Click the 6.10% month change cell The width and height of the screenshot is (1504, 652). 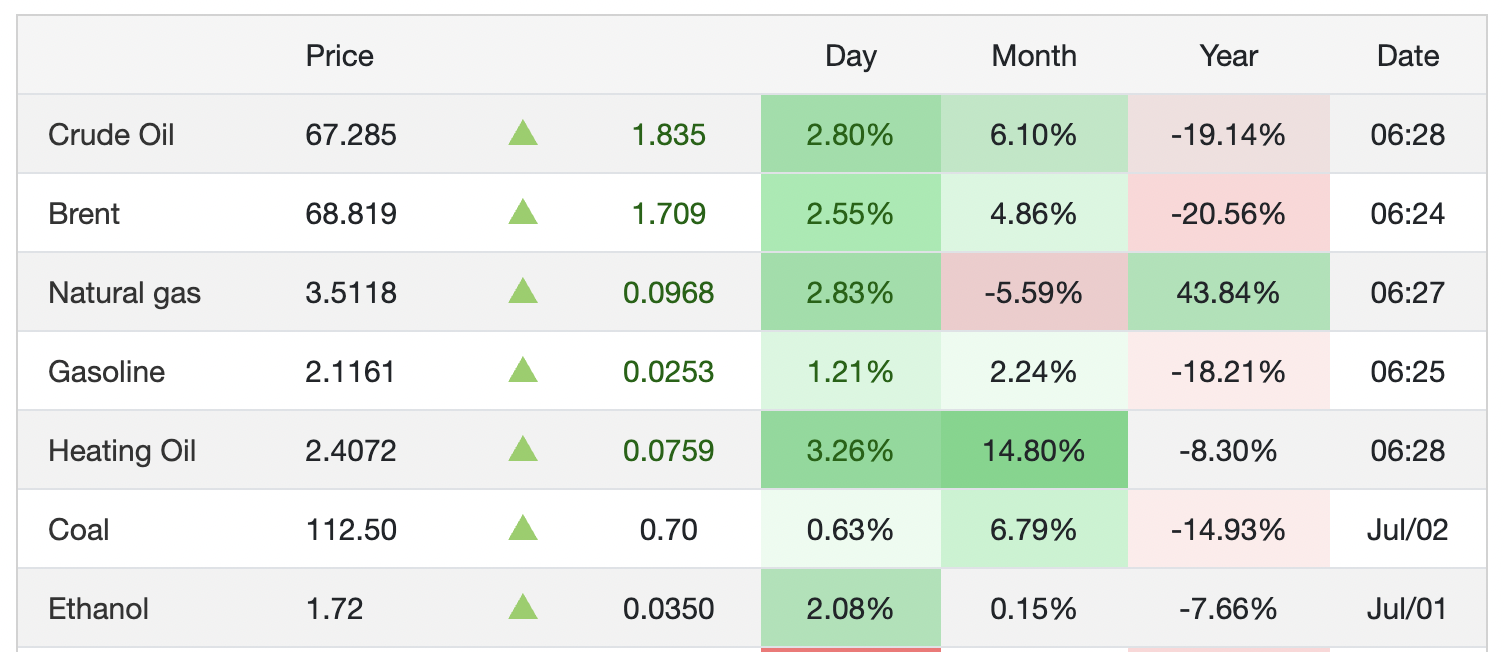1034,134
